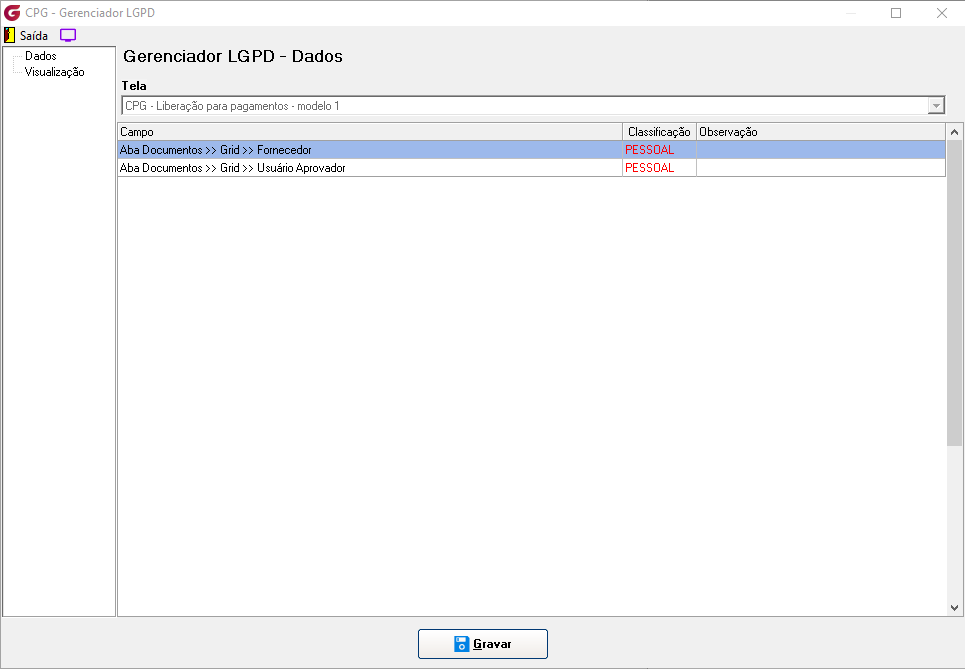This screenshot has width=965, height=669.
Task: Click the scrollbar down arrow
Action: point(955,607)
